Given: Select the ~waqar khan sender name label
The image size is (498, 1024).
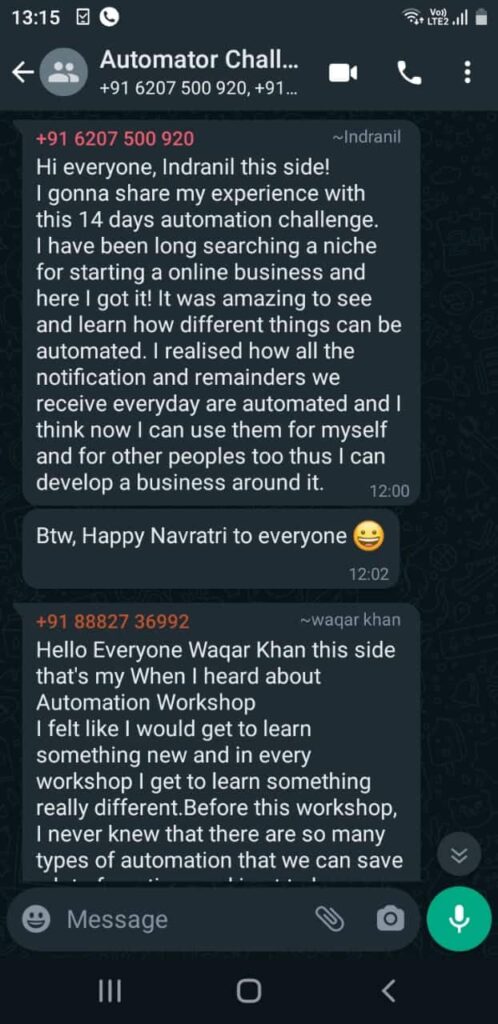Looking at the screenshot, I should tap(350, 620).
